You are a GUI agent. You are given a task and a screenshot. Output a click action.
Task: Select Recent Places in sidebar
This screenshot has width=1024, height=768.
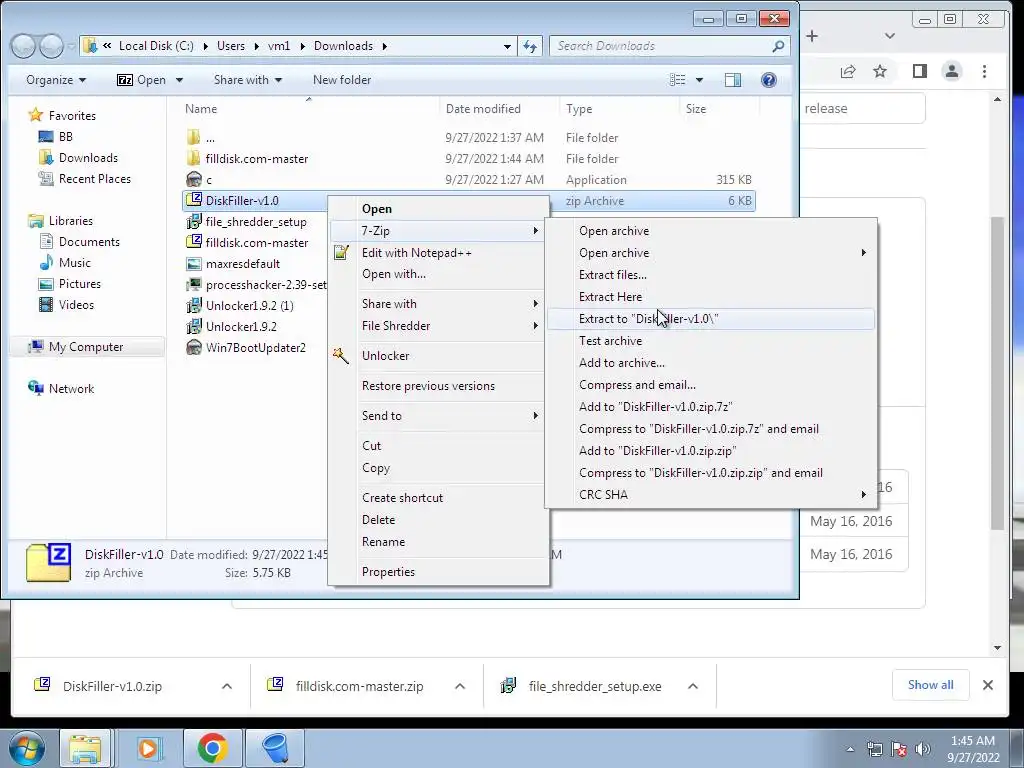pyautogui.click(x=85, y=179)
